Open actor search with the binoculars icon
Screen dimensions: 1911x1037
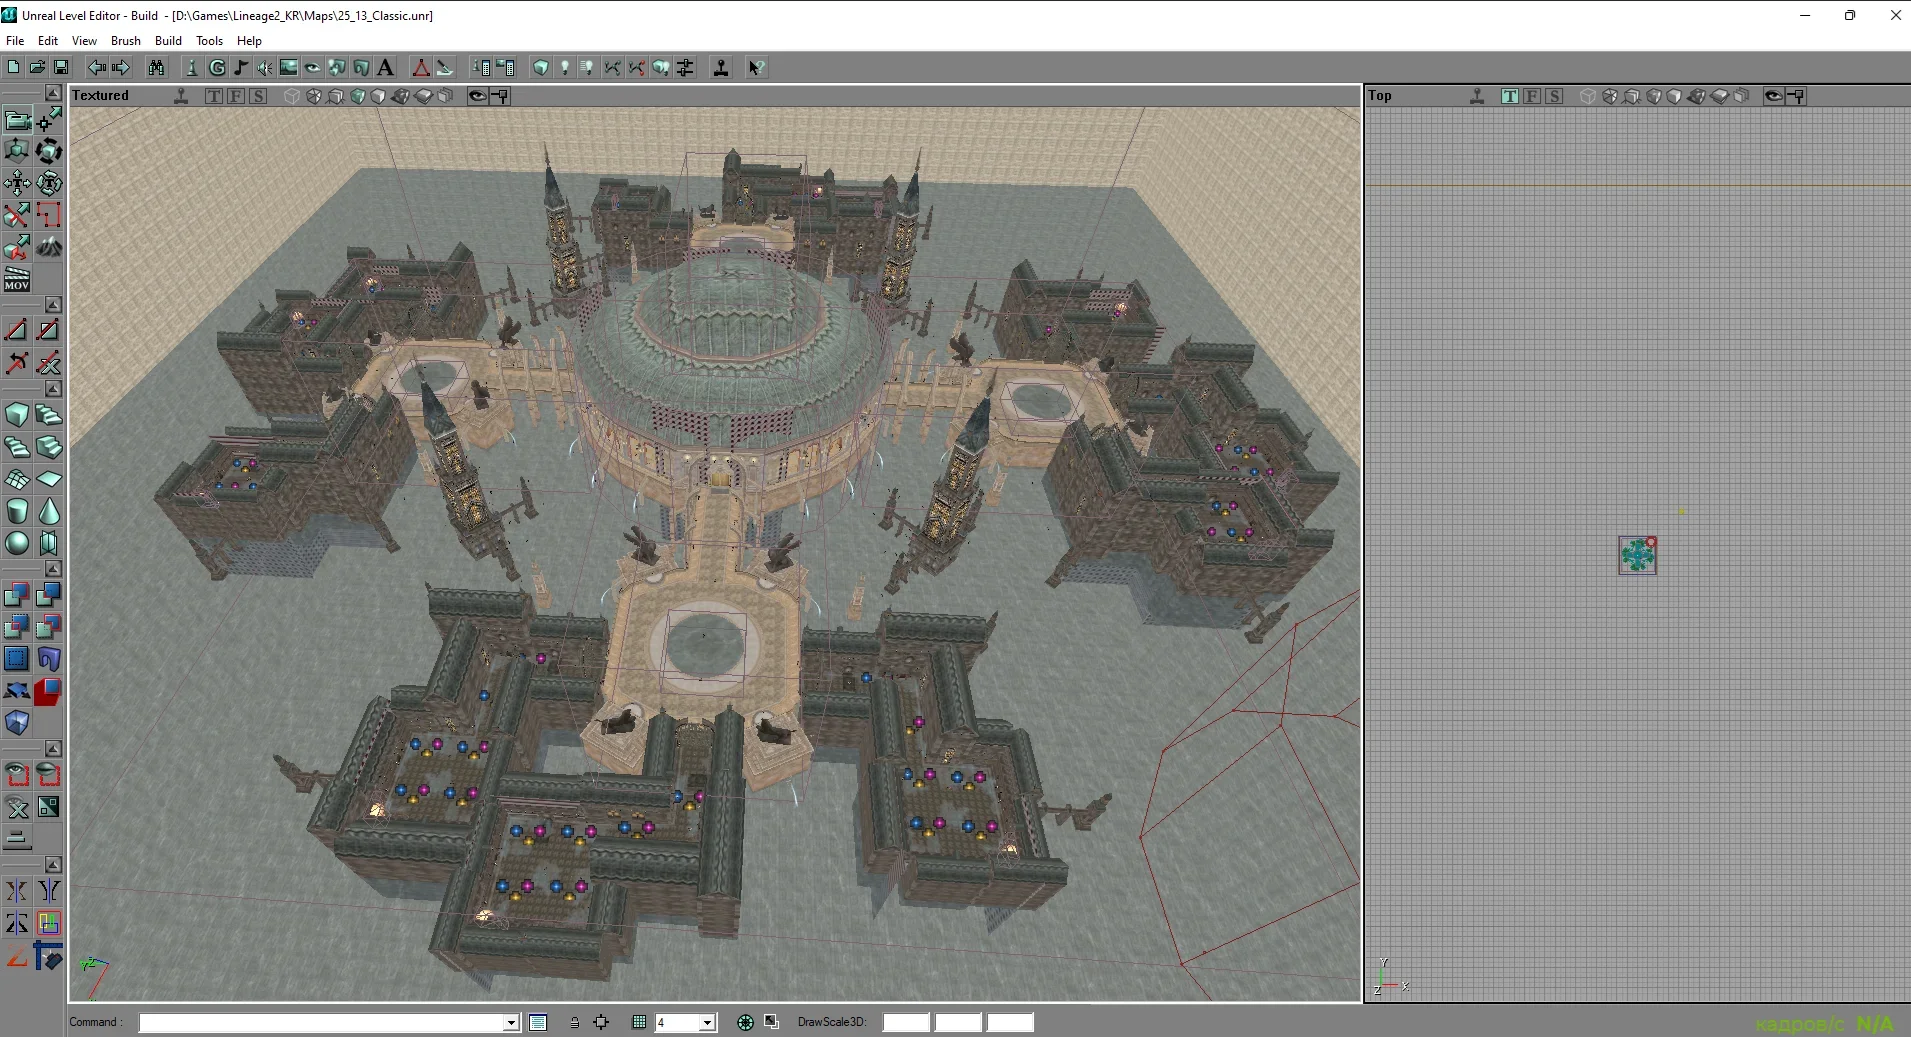(157, 67)
